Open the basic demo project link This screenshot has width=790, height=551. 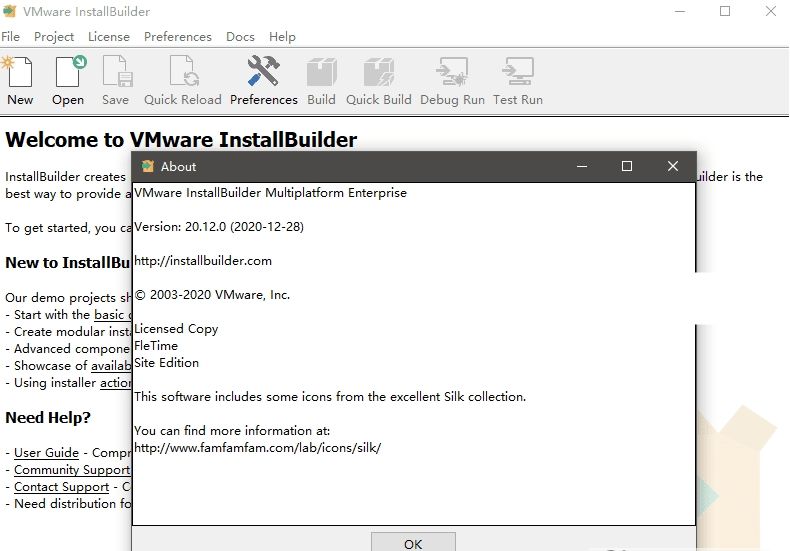(x=112, y=315)
